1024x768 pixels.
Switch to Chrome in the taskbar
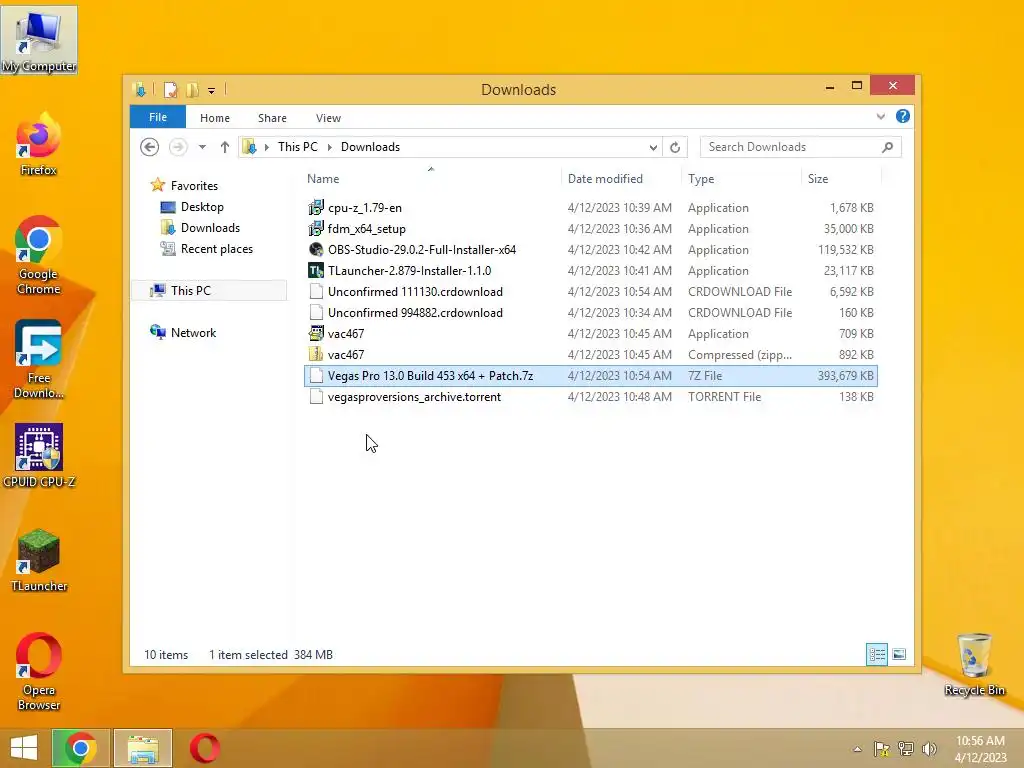click(80, 748)
